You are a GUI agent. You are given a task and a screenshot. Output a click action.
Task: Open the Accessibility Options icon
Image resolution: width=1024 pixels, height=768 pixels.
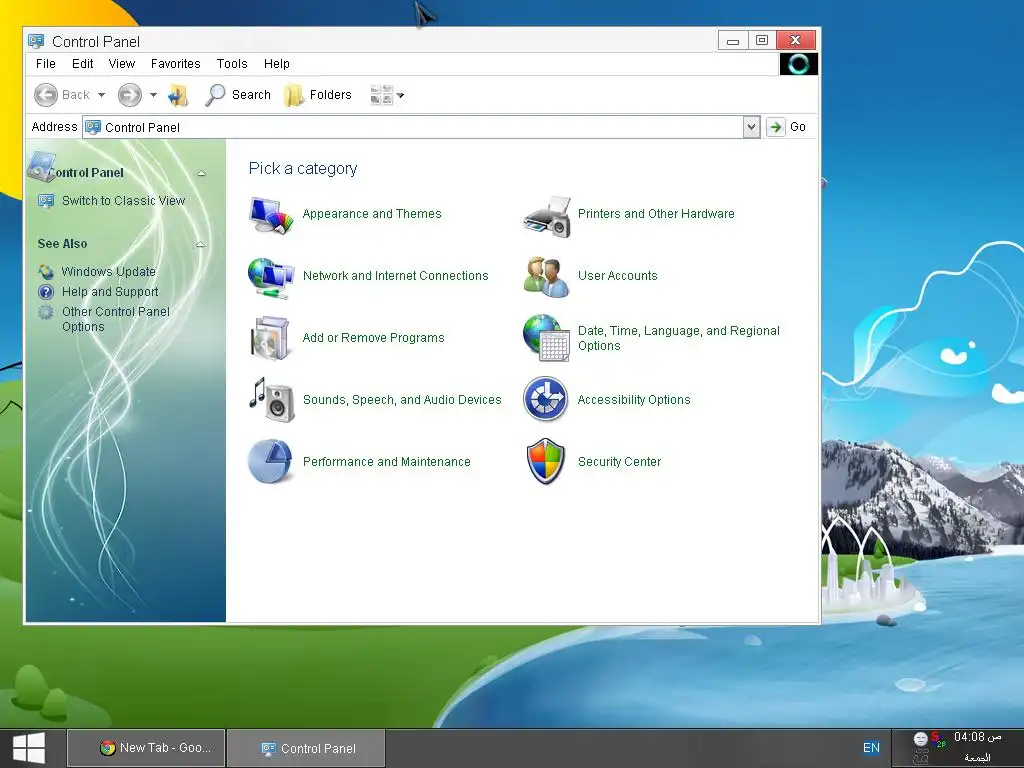point(545,399)
